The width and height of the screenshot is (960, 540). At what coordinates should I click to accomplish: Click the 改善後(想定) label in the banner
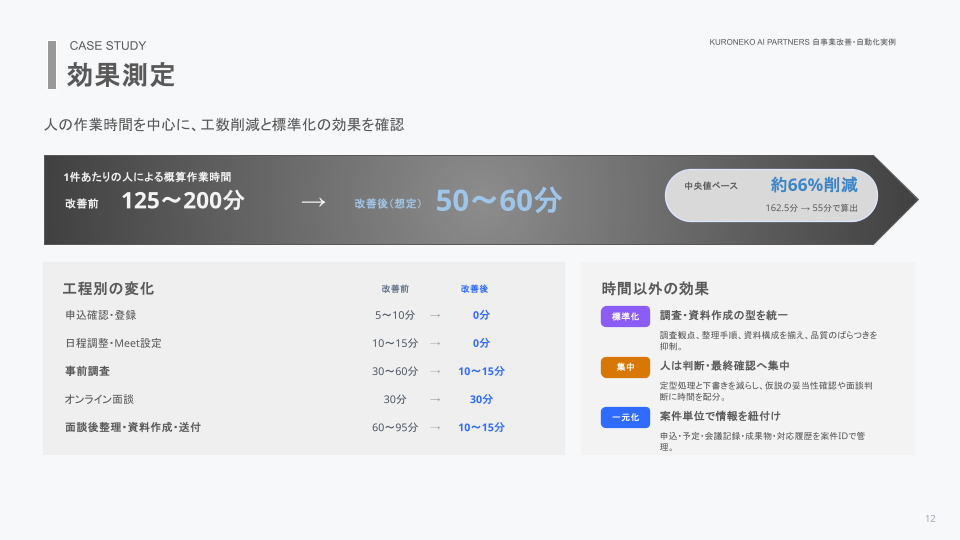[x=388, y=203]
